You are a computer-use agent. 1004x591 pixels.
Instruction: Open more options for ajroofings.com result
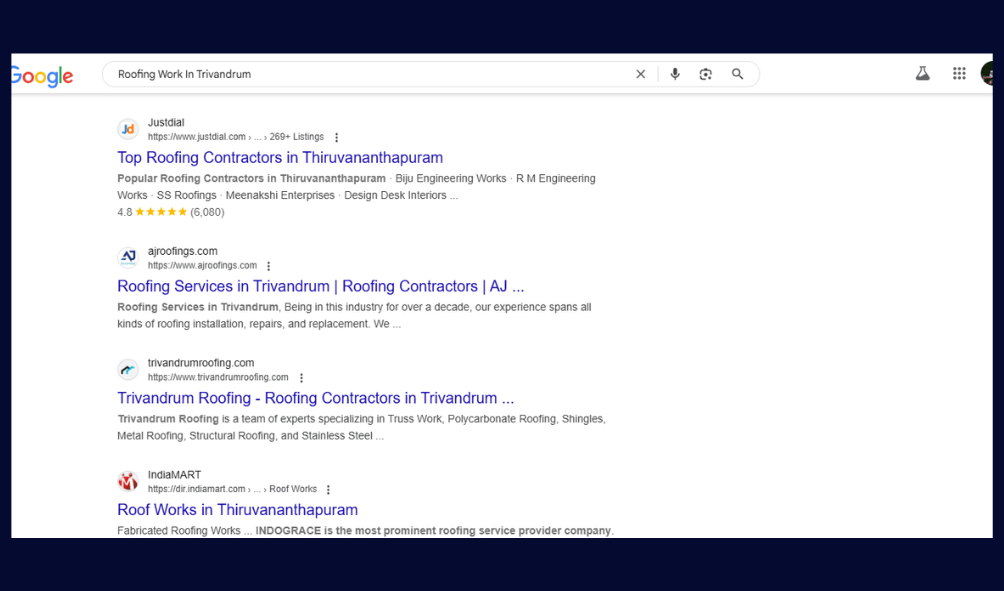pyautogui.click(x=269, y=266)
